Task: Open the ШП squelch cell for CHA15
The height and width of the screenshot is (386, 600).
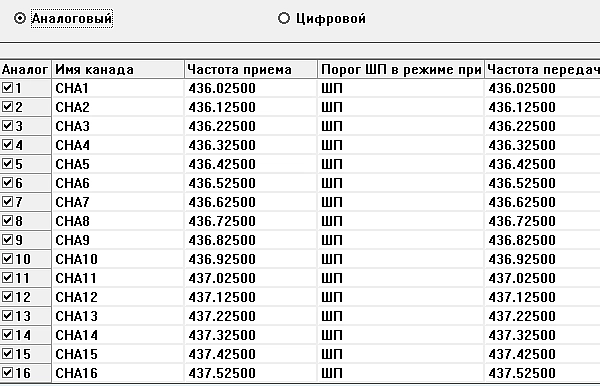Action: pos(401,354)
